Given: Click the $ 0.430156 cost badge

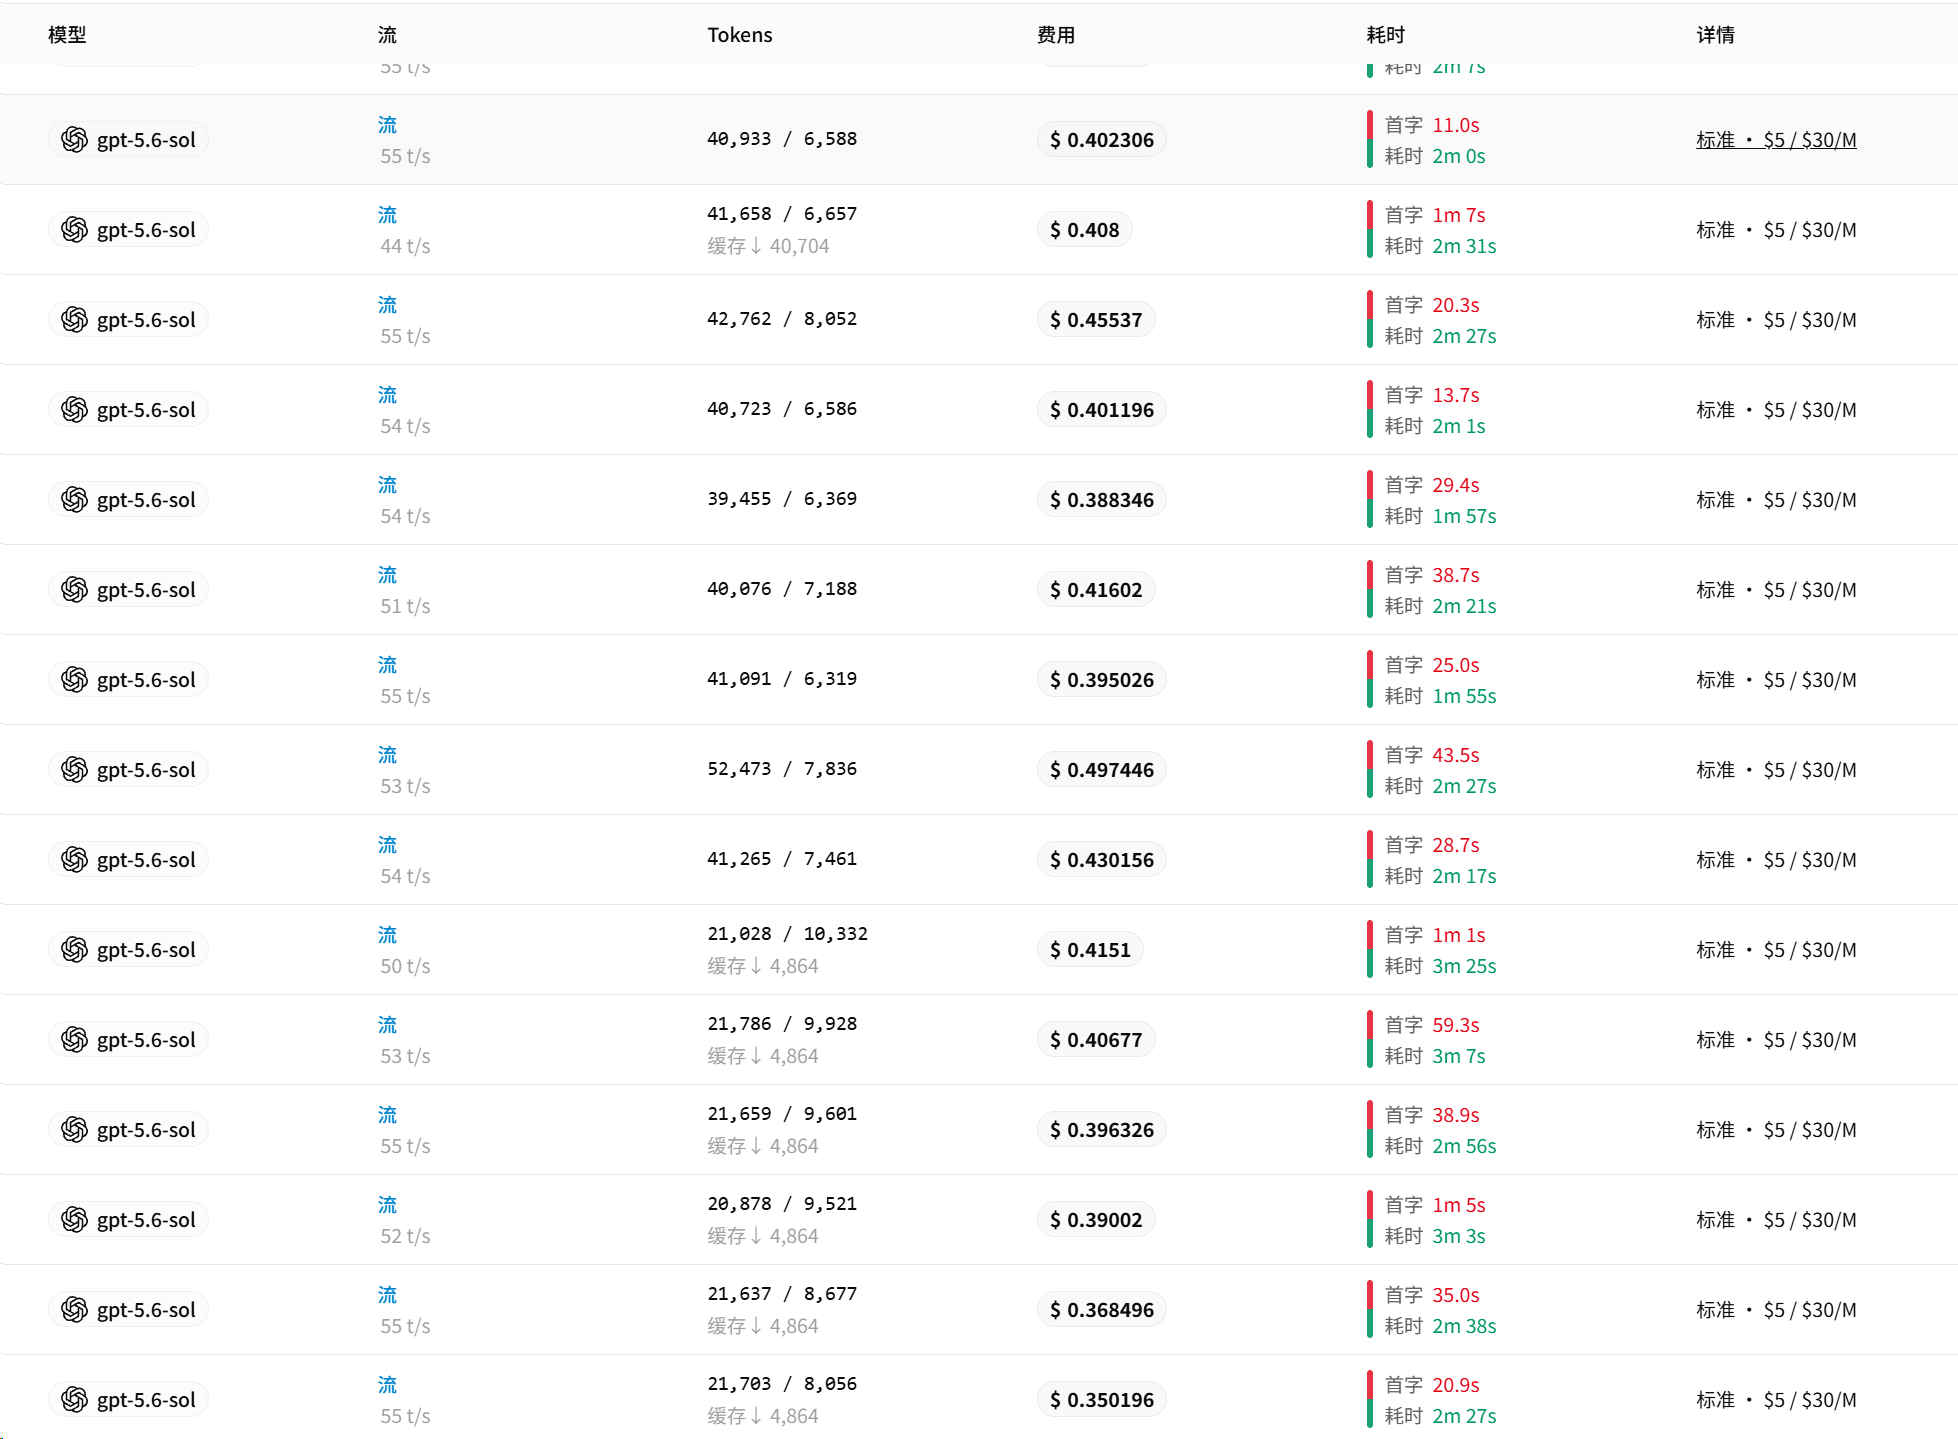Looking at the screenshot, I should point(1101,860).
